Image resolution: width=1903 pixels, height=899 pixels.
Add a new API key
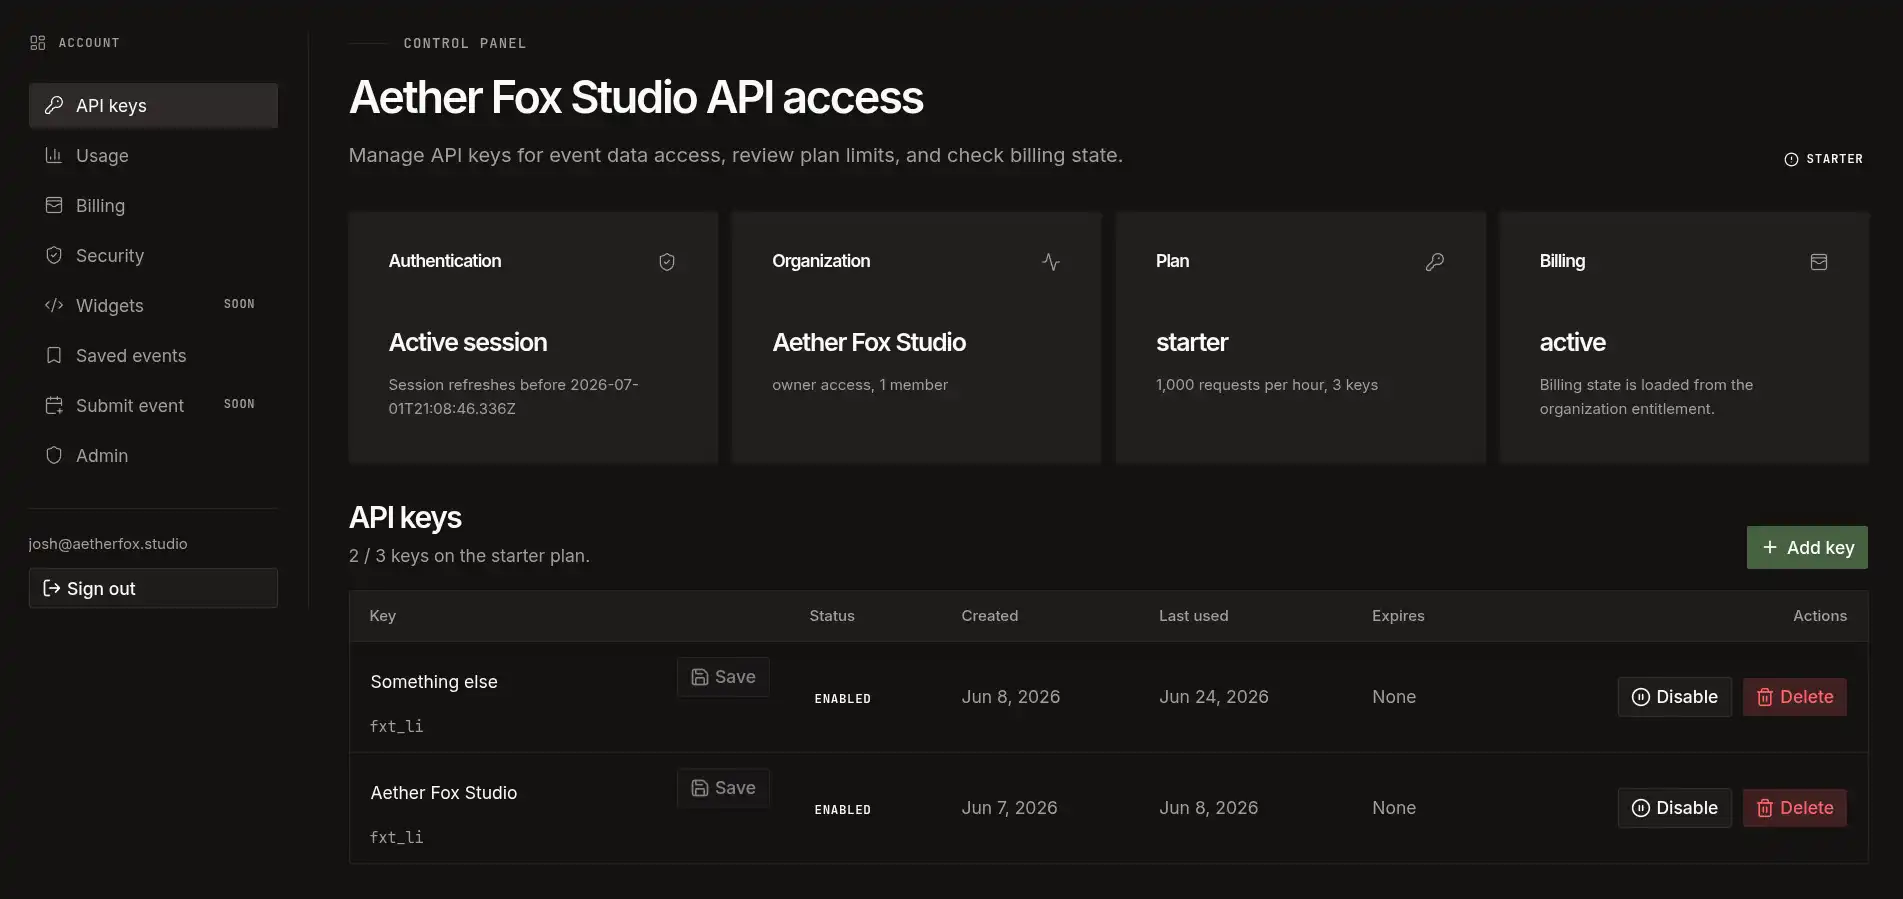click(1807, 547)
